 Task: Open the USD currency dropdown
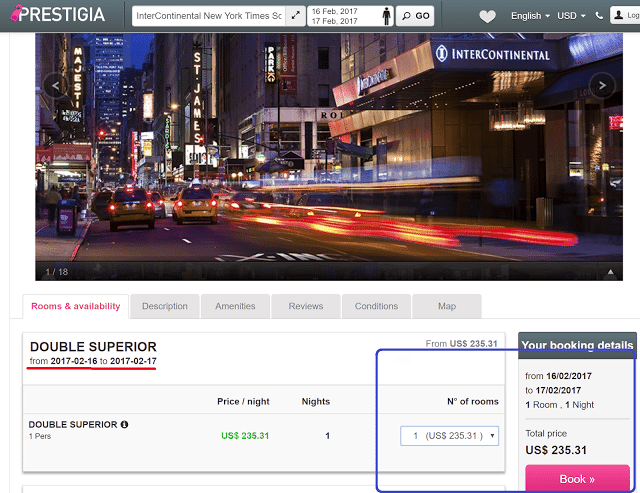(x=571, y=16)
